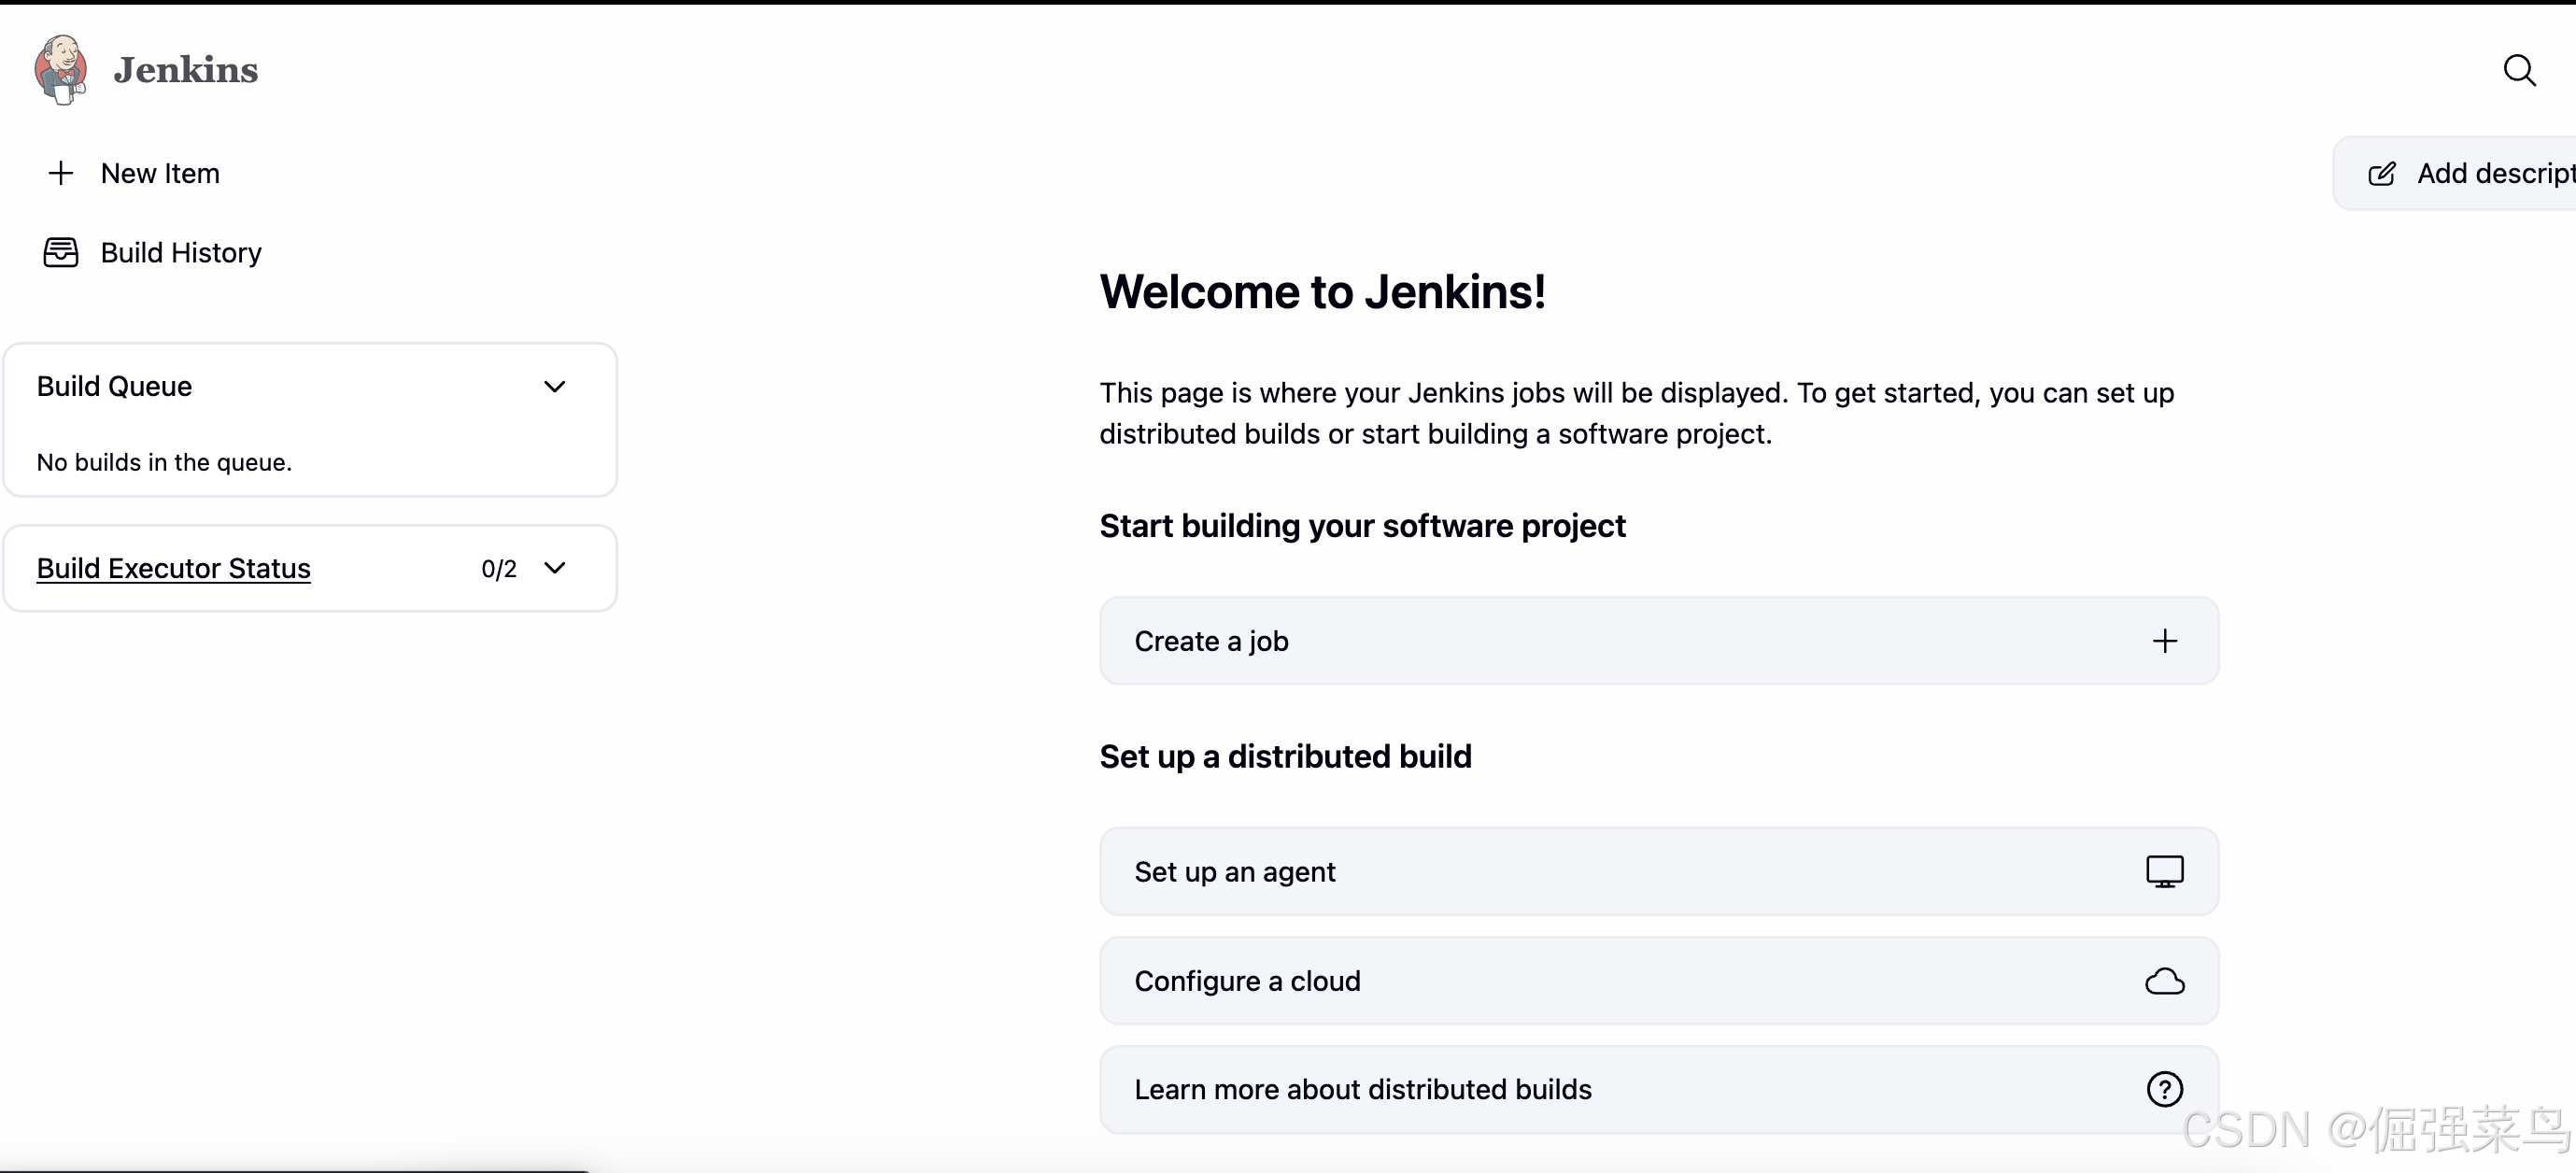Click the pencil icon on Add description

[x=2382, y=174]
